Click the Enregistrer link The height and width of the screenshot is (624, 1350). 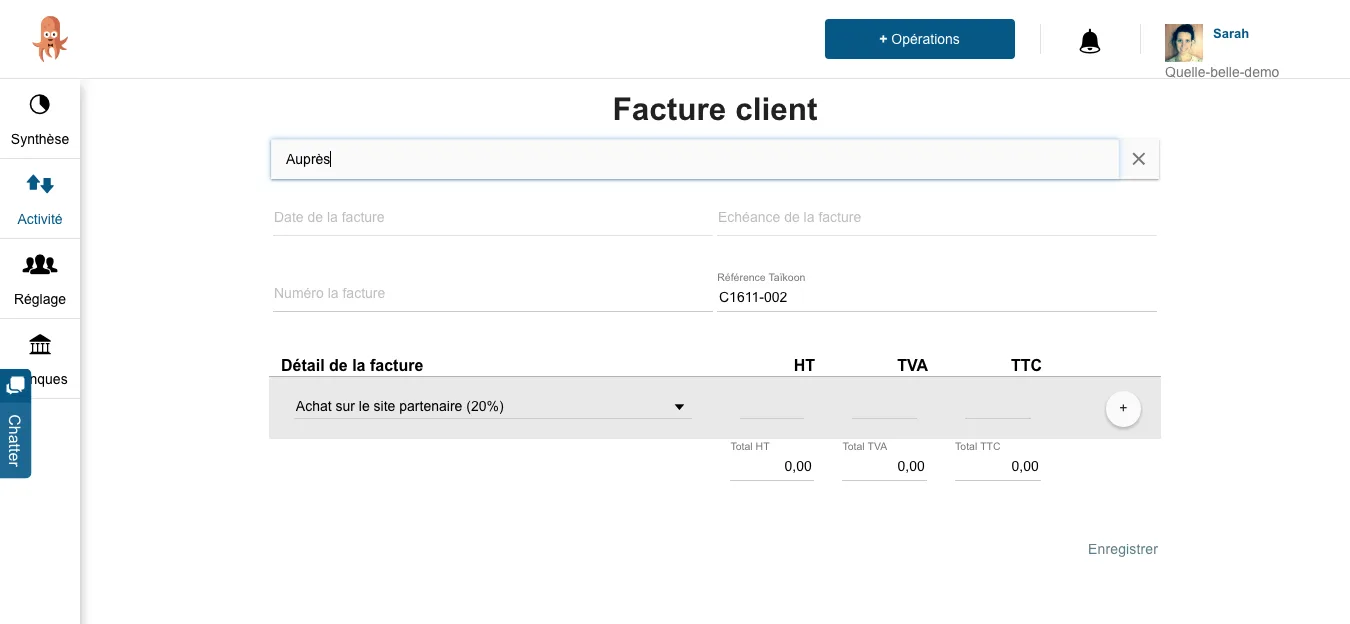(x=1123, y=549)
